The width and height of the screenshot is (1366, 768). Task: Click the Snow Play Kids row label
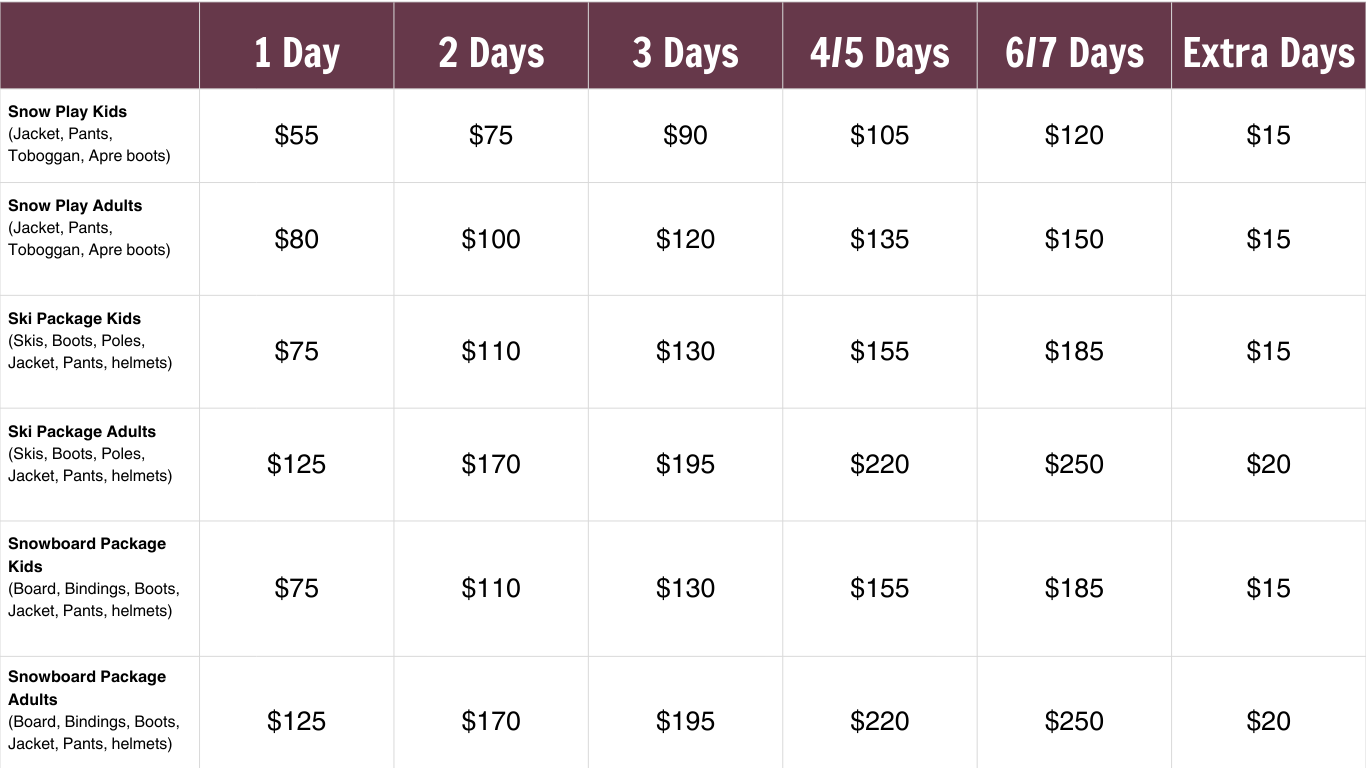(68, 111)
